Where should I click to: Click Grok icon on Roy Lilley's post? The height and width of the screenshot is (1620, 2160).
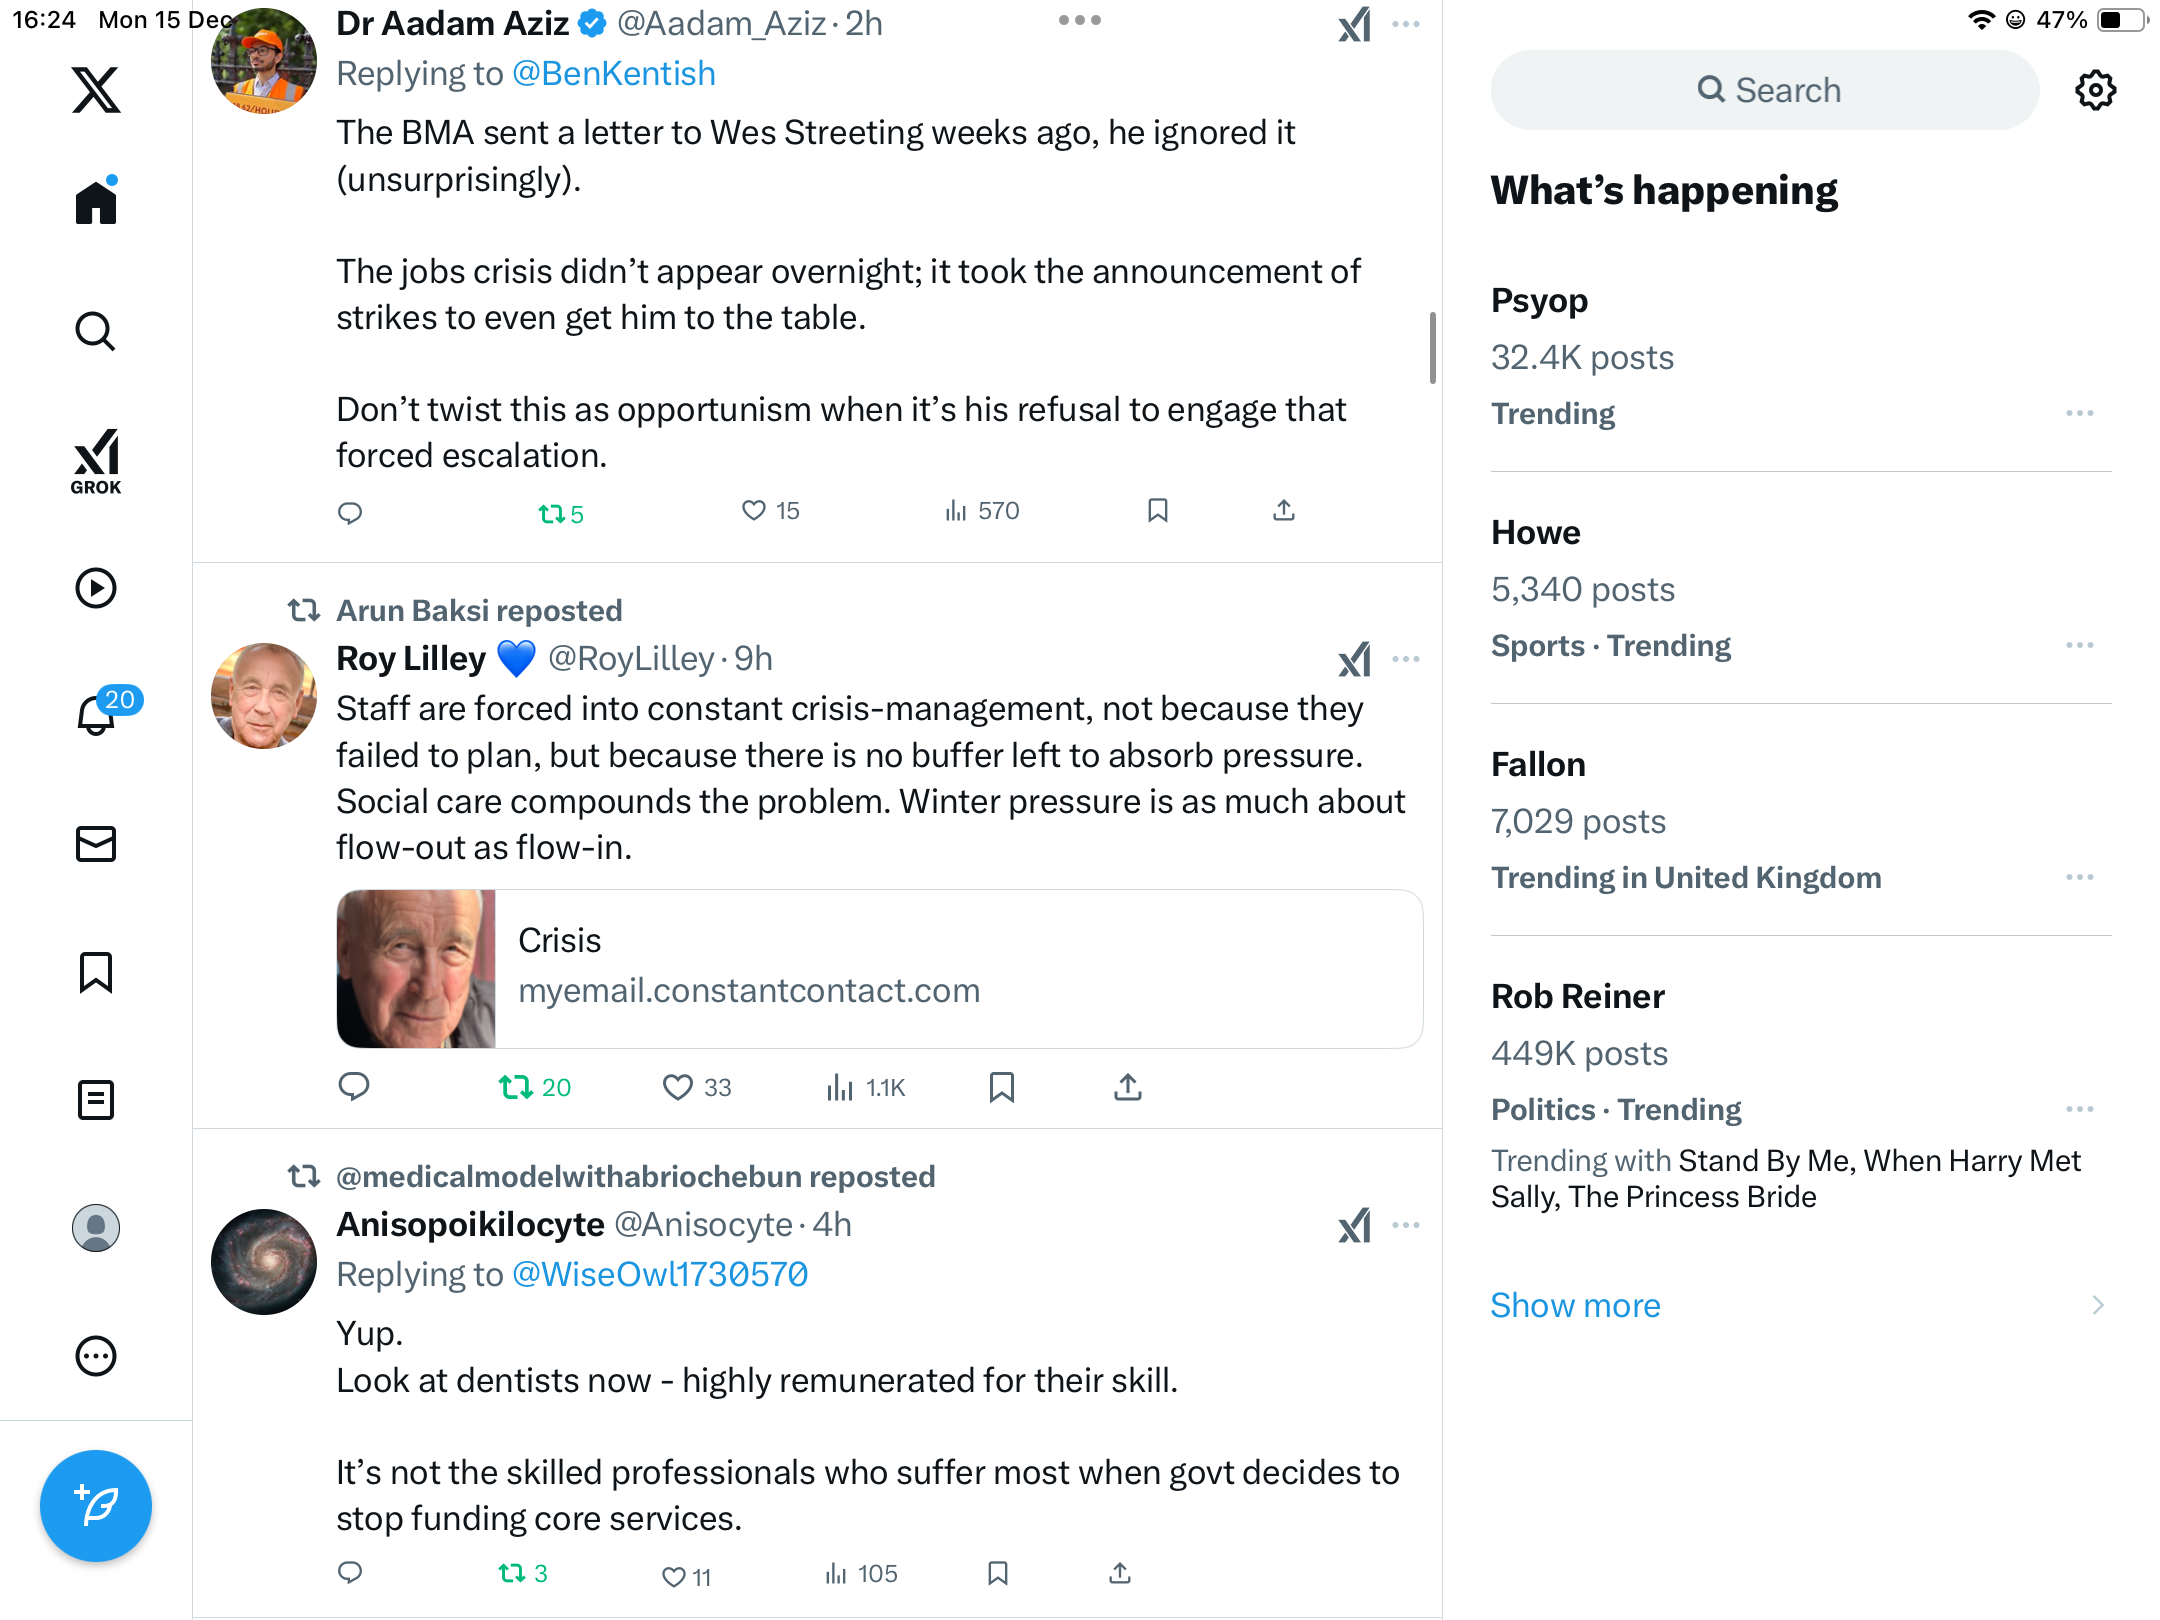(1354, 659)
